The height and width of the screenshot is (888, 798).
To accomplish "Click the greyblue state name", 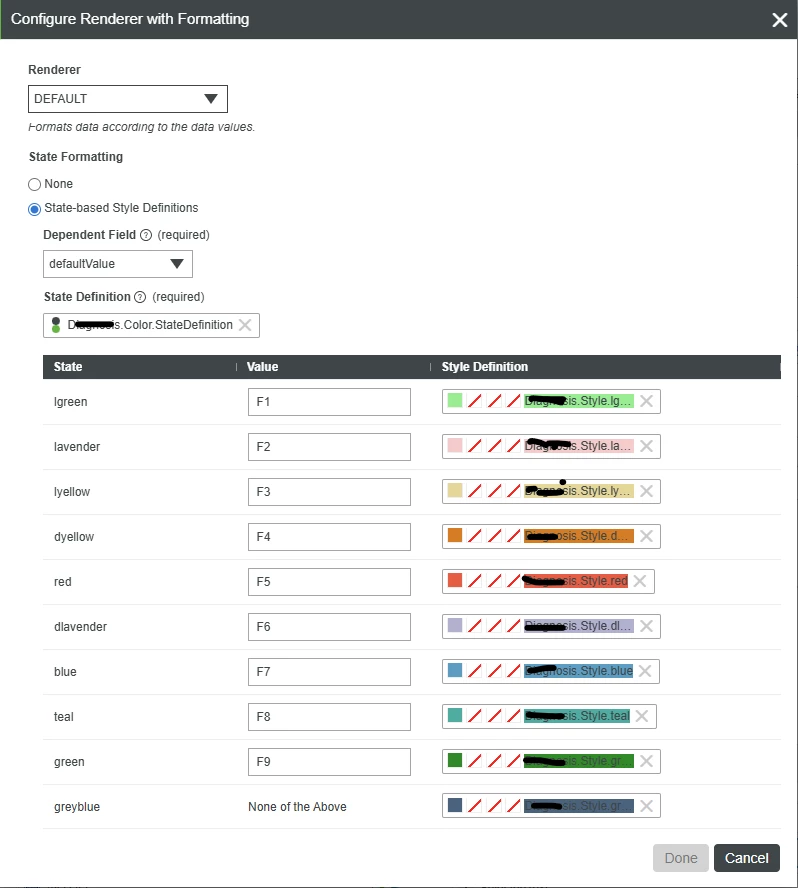I will pos(77,807).
